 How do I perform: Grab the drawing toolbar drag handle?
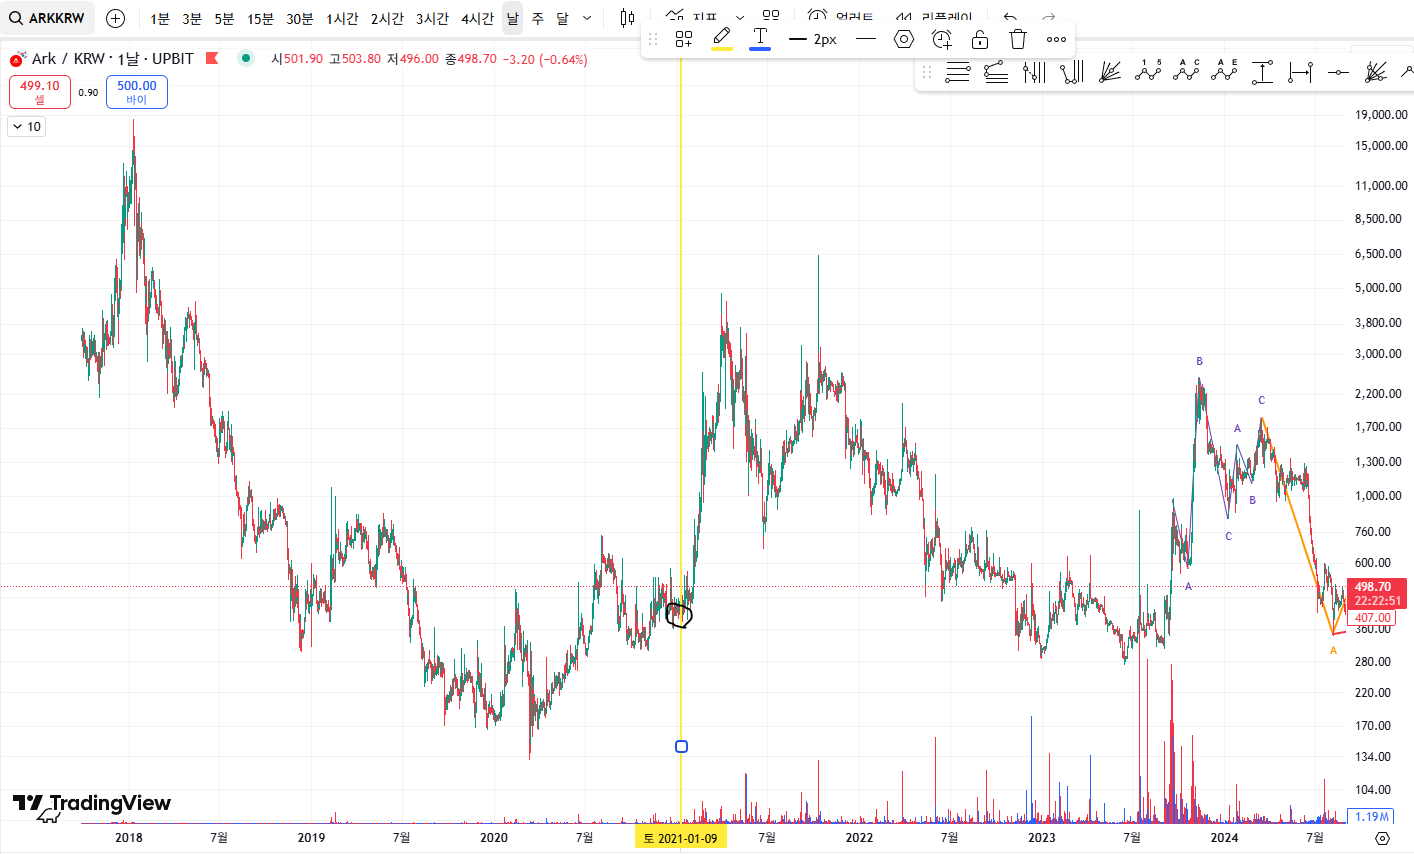(x=653, y=39)
